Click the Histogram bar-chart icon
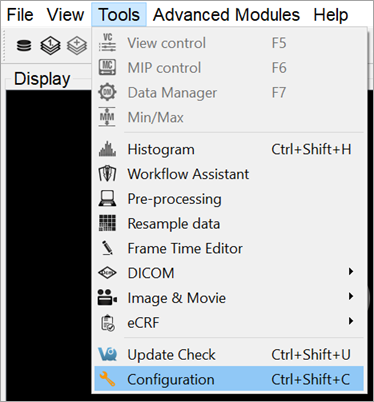The image size is (374, 402). pos(107,149)
